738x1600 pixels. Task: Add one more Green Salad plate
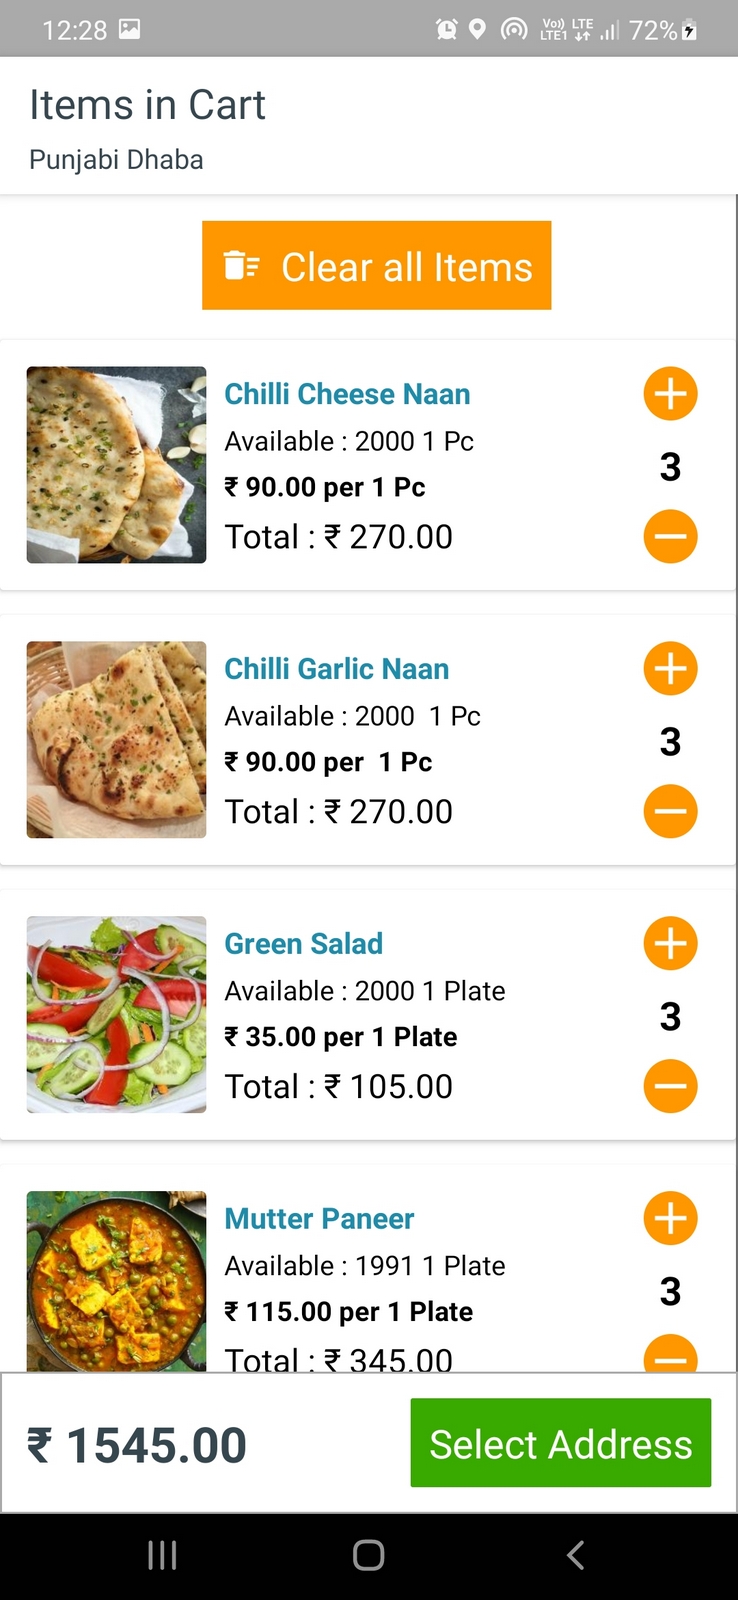point(670,944)
